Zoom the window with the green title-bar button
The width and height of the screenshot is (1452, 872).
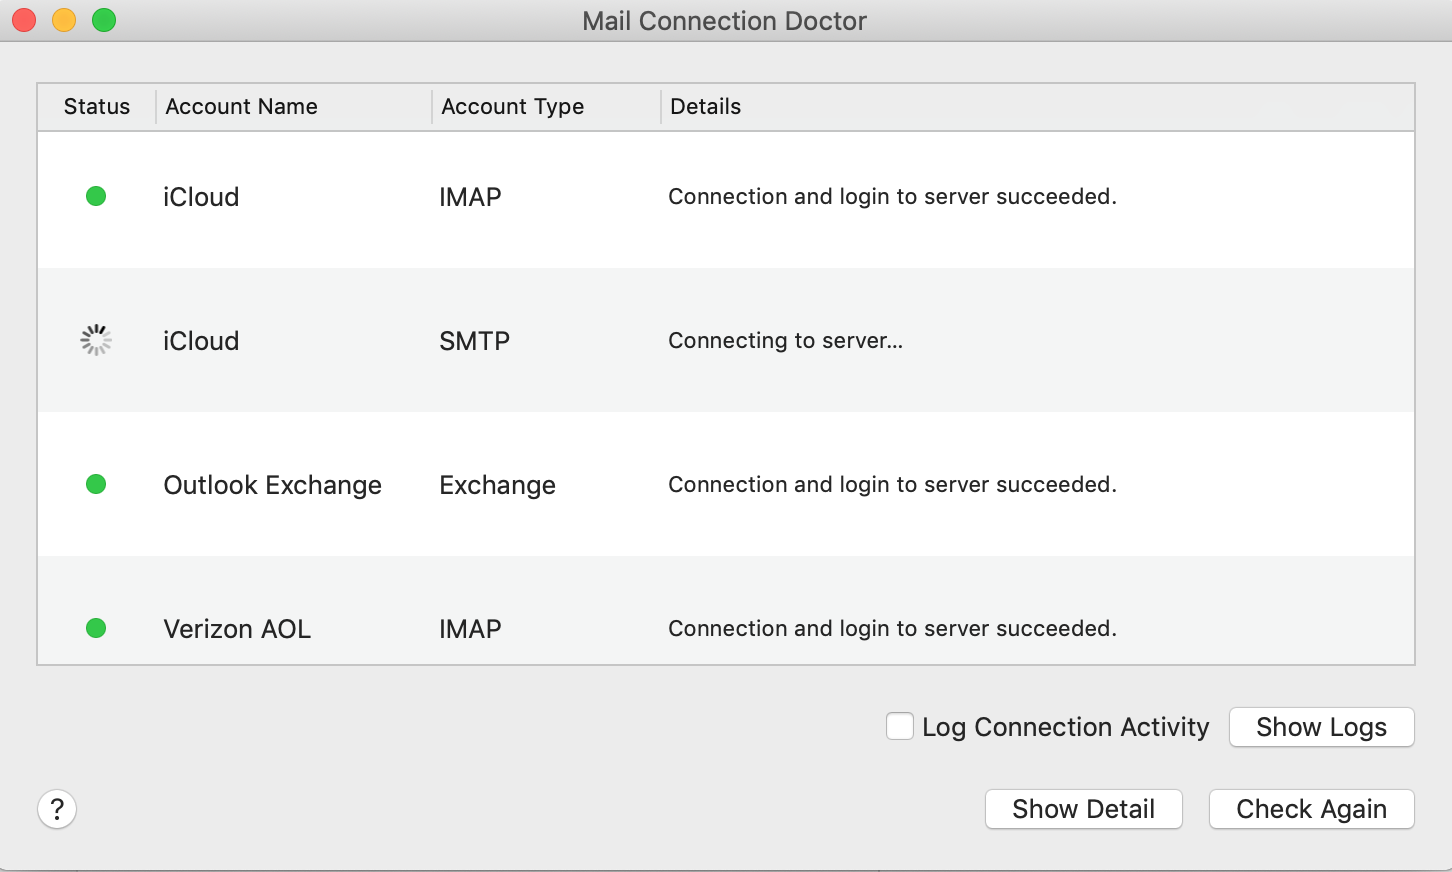104,20
